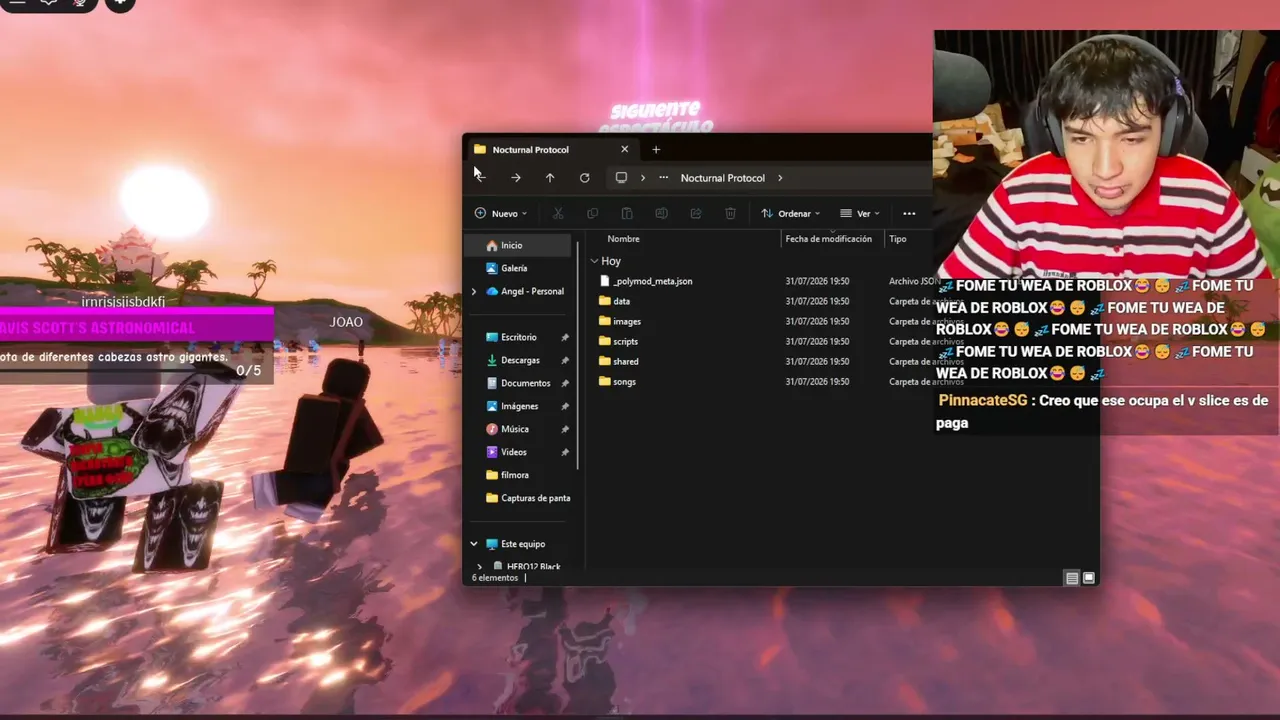Image resolution: width=1280 pixels, height=720 pixels.
Task: Click the data folder icon
Action: pos(604,301)
